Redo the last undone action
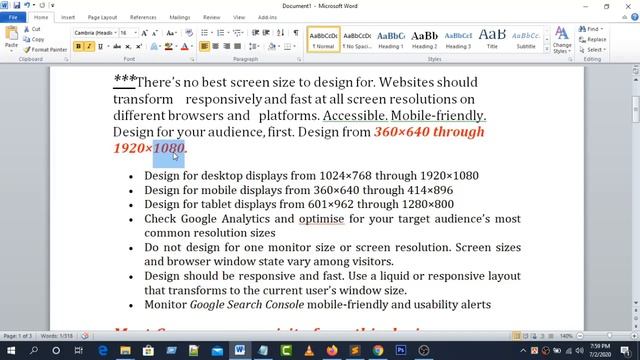 pos(42,6)
